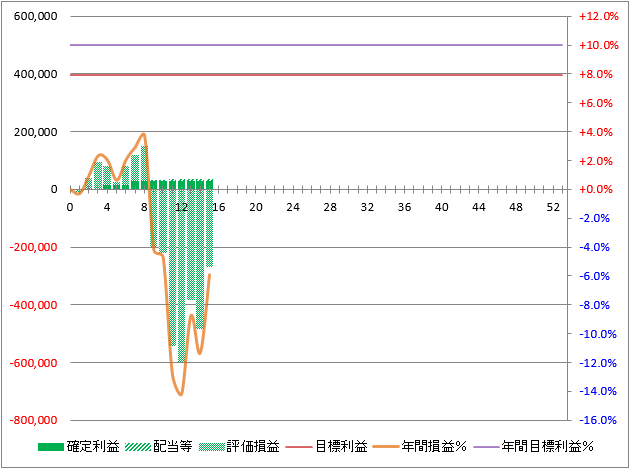This screenshot has width=630, height=470.
Task: Click week 36 on the horizontal axis
Action: [x=405, y=207]
